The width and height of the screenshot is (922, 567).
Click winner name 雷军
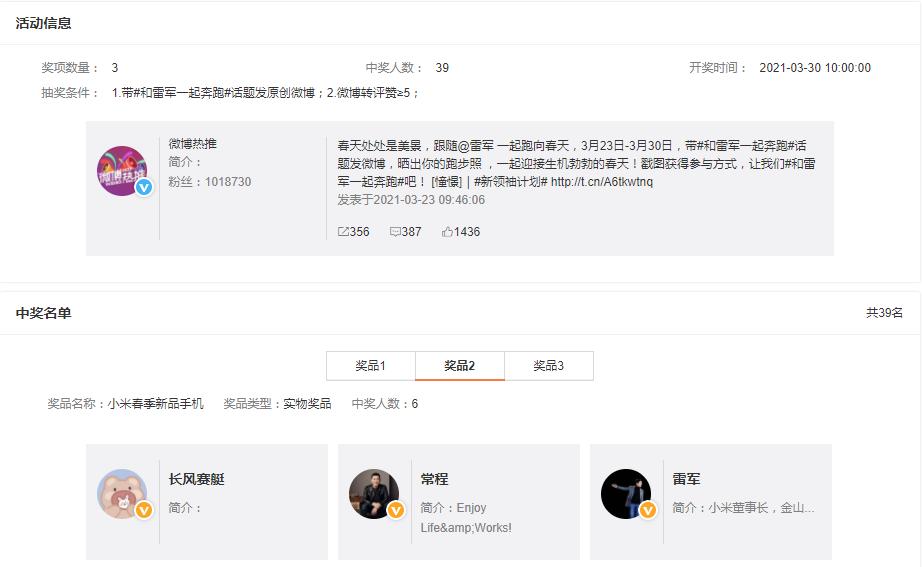[x=686, y=479]
